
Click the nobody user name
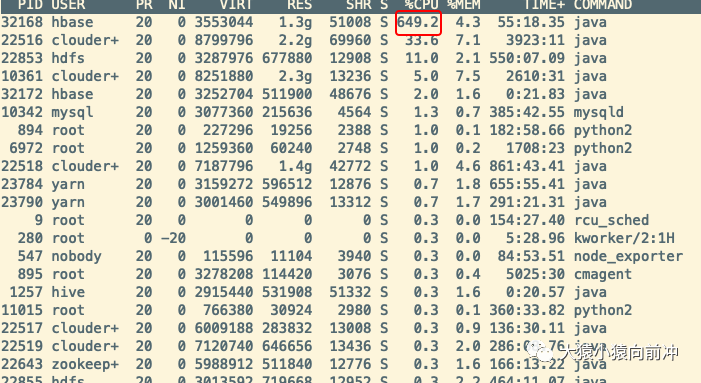point(76,256)
